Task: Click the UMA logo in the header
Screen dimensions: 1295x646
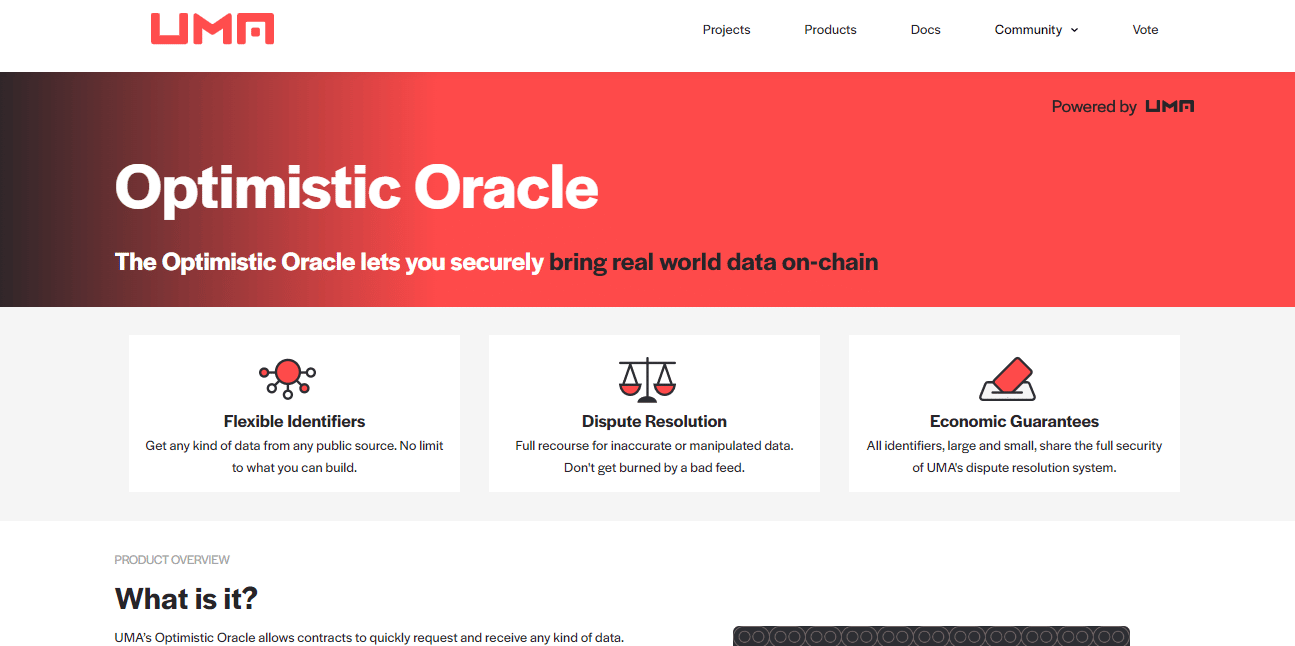Action: coord(212,29)
